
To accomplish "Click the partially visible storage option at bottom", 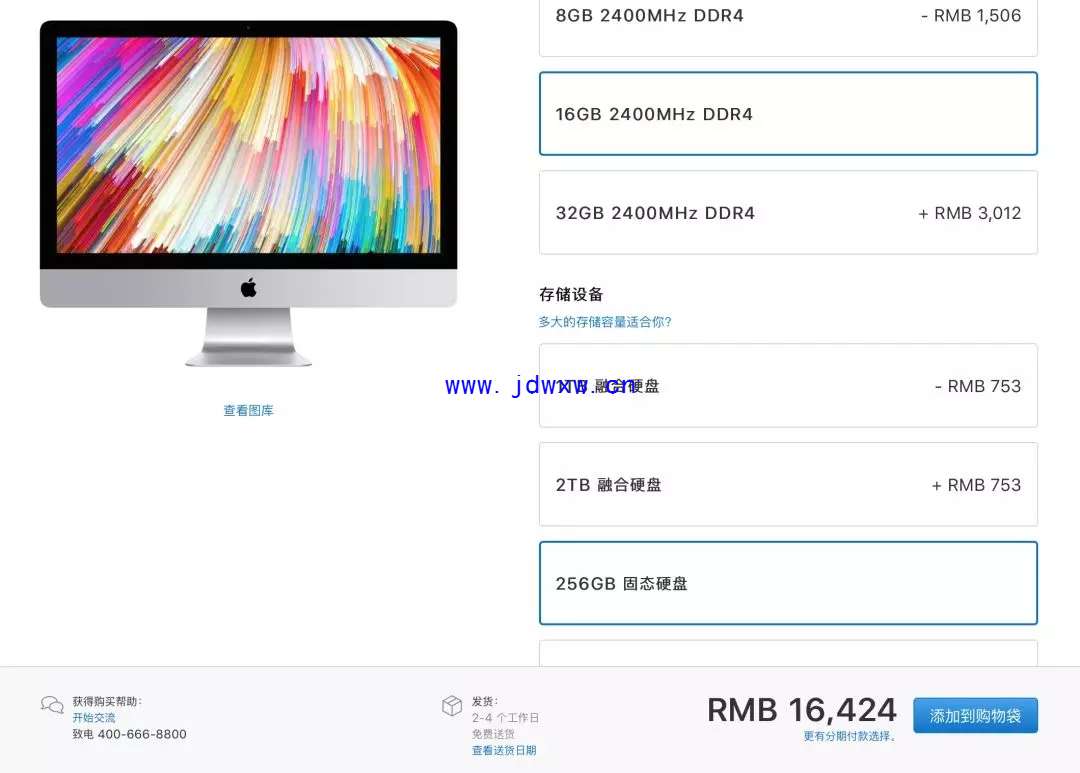I will 788,653.
